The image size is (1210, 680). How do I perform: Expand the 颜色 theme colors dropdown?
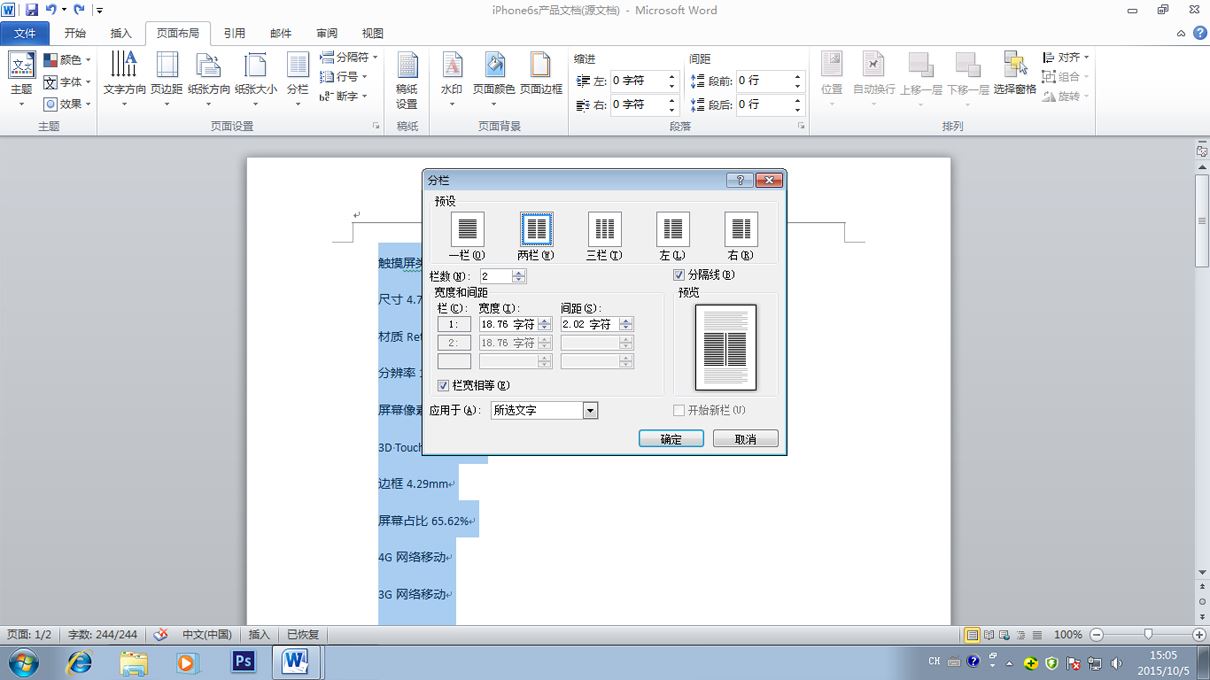pyautogui.click(x=68, y=61)
